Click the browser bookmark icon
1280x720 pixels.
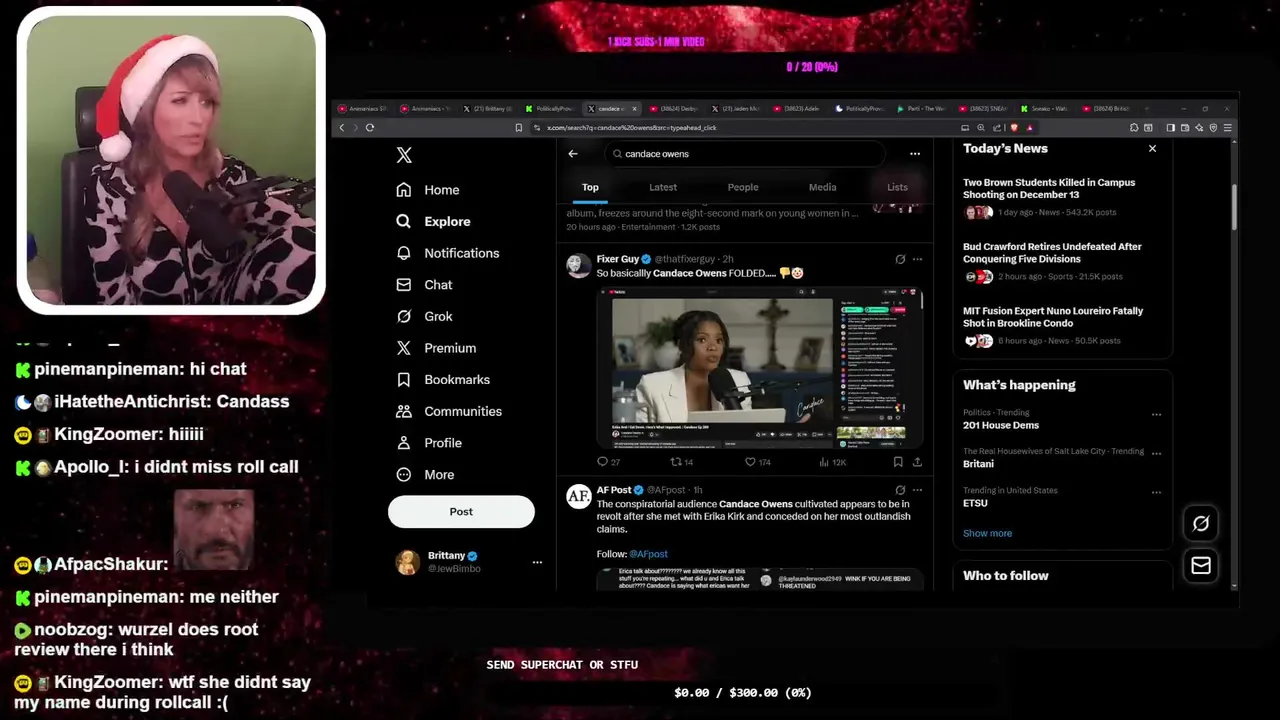click(x=518, y=128)
